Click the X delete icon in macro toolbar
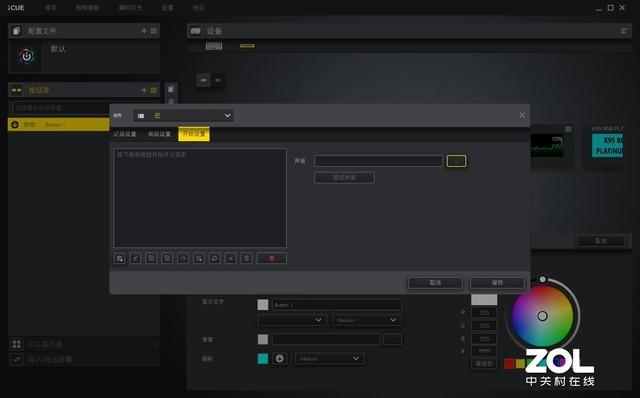The image size is (640, 398). (x=231, y=258)
